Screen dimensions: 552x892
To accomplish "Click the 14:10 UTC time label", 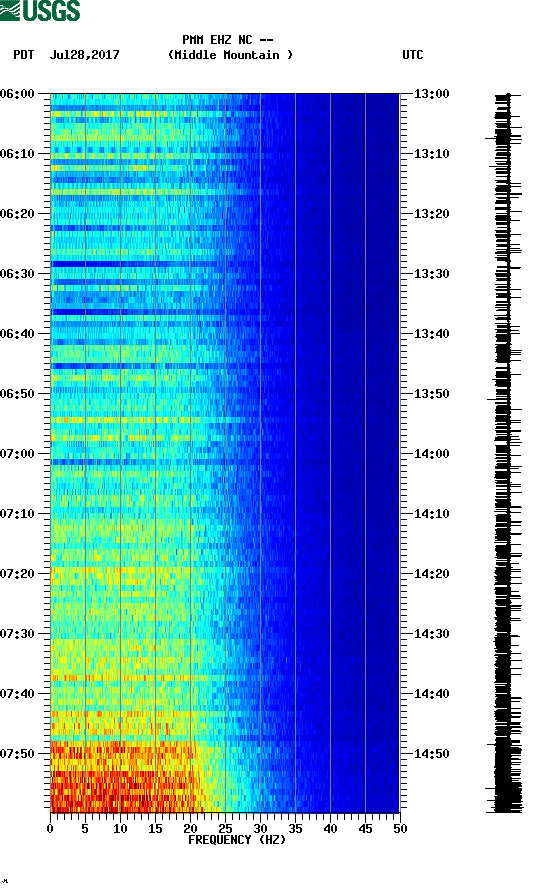I will pos(431,514).
